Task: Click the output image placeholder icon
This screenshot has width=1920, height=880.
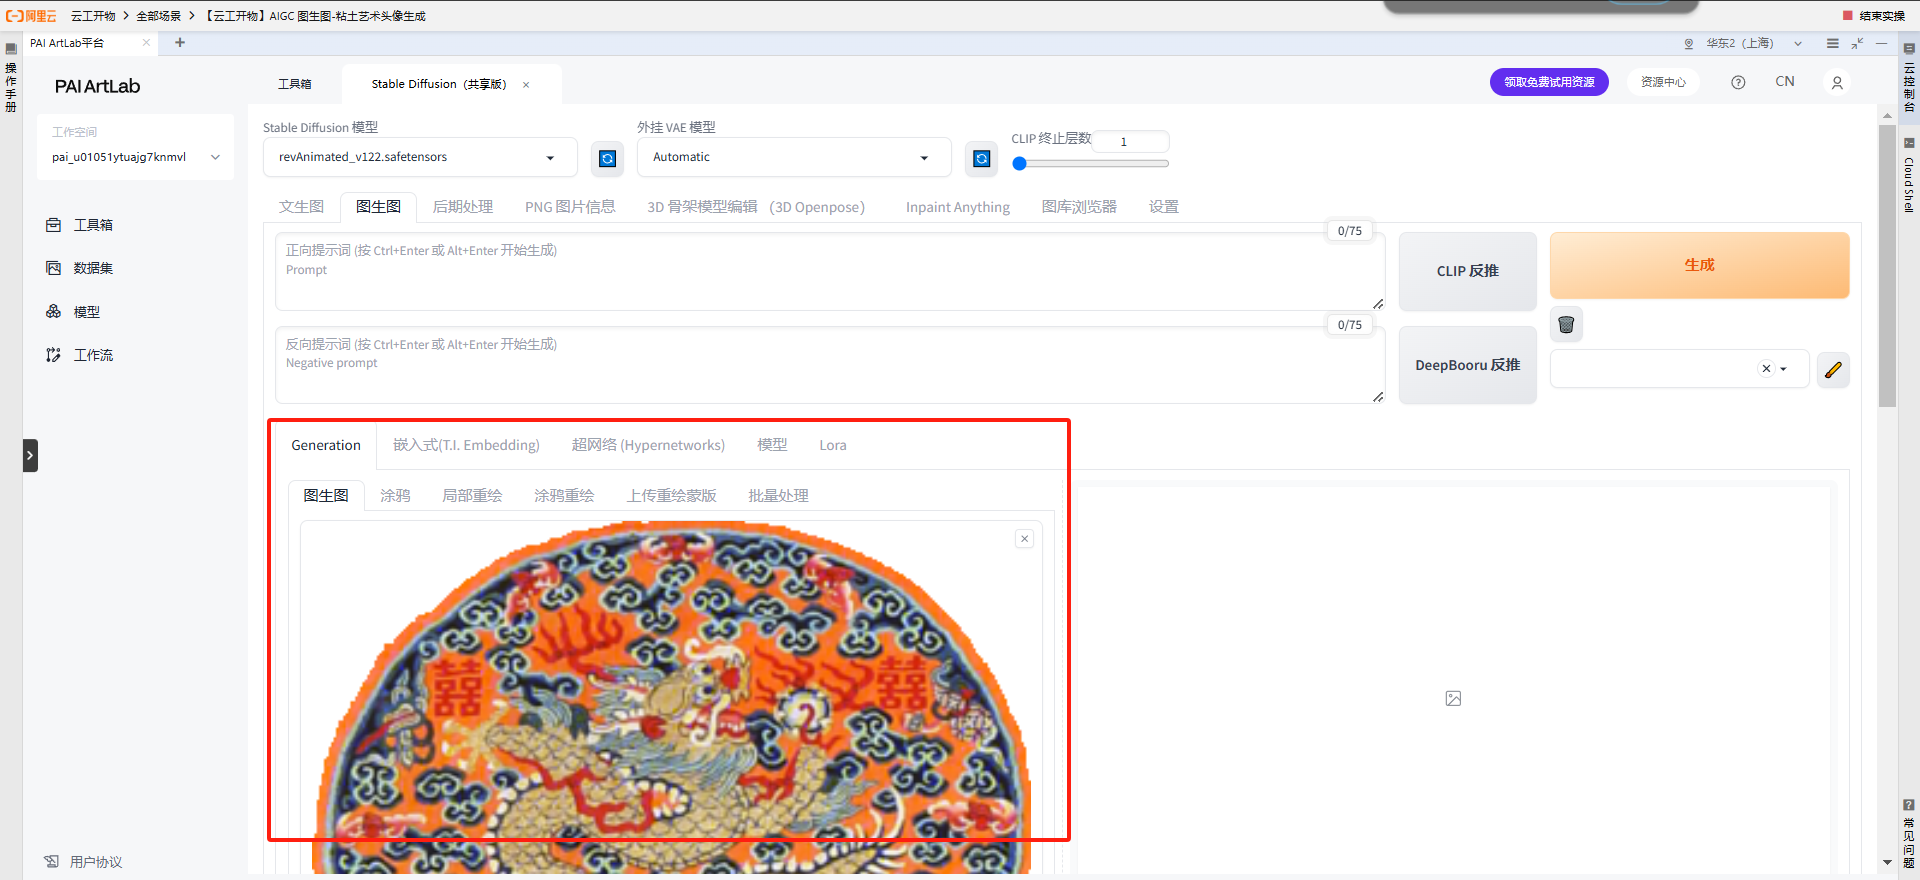Action: point(1453,698)
